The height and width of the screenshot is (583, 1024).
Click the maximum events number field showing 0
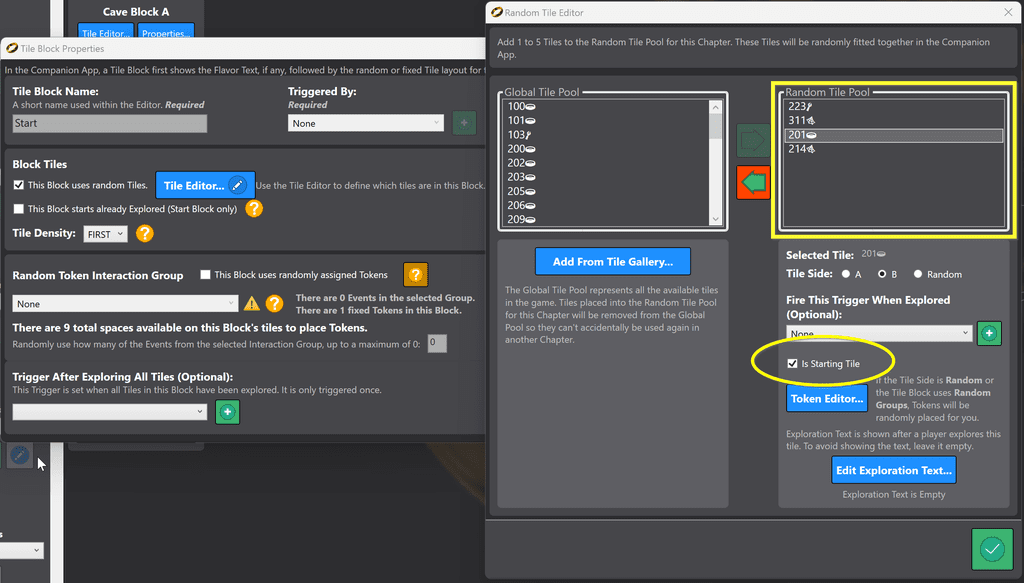coord(437,343)
